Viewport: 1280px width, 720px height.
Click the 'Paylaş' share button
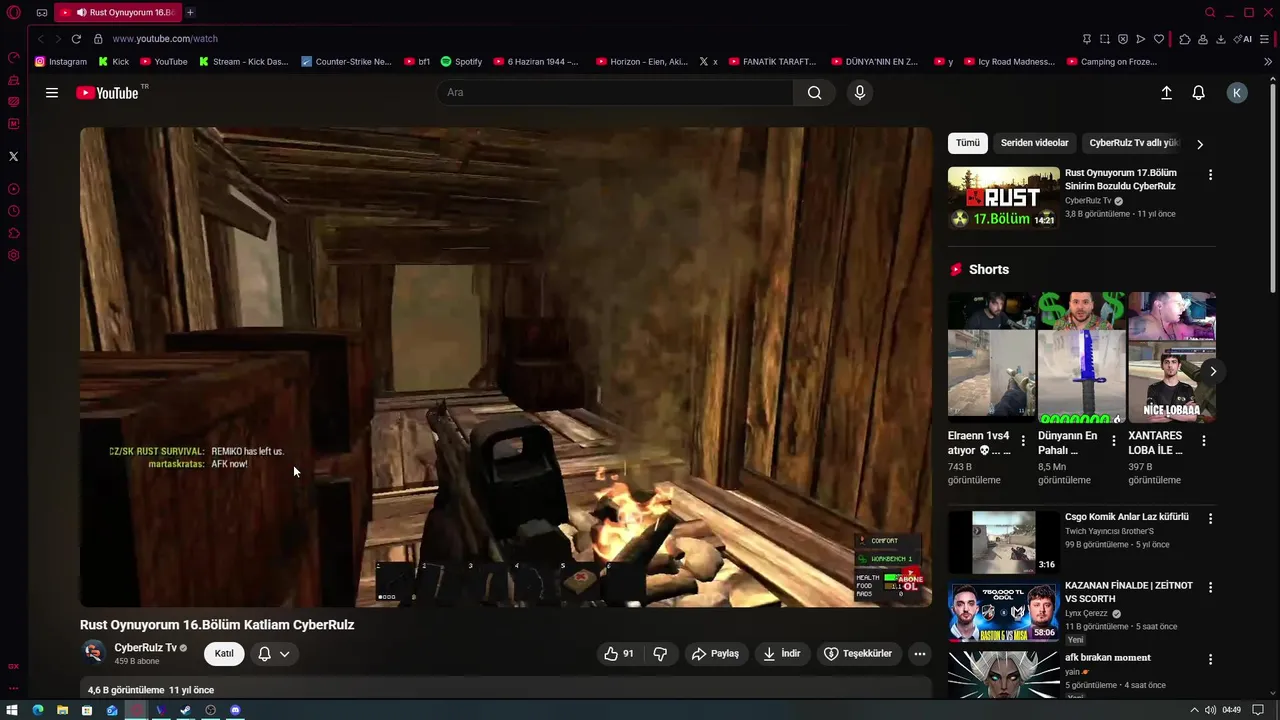(x=715, y=654)
